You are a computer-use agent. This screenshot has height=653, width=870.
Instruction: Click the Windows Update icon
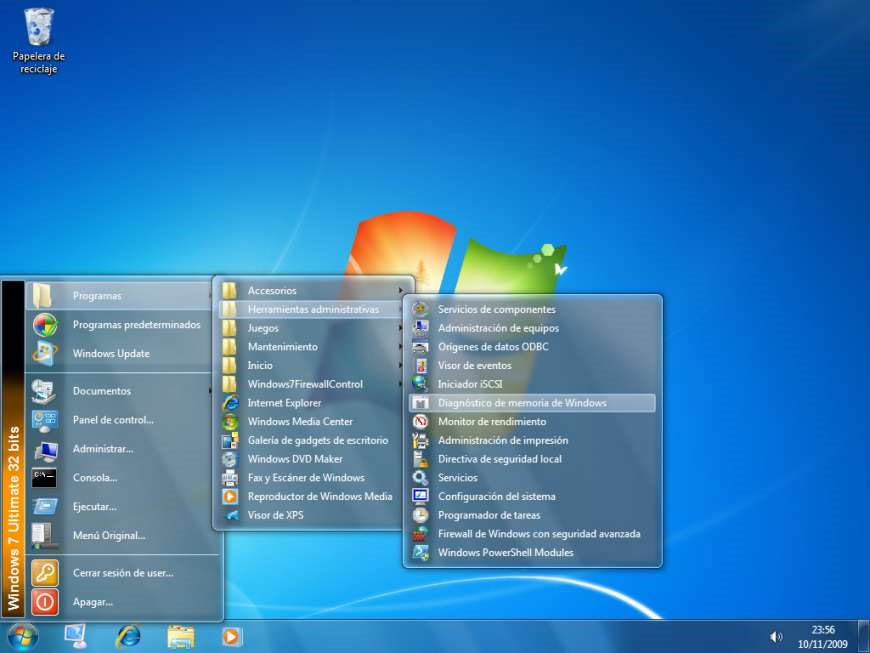point(45,353)
